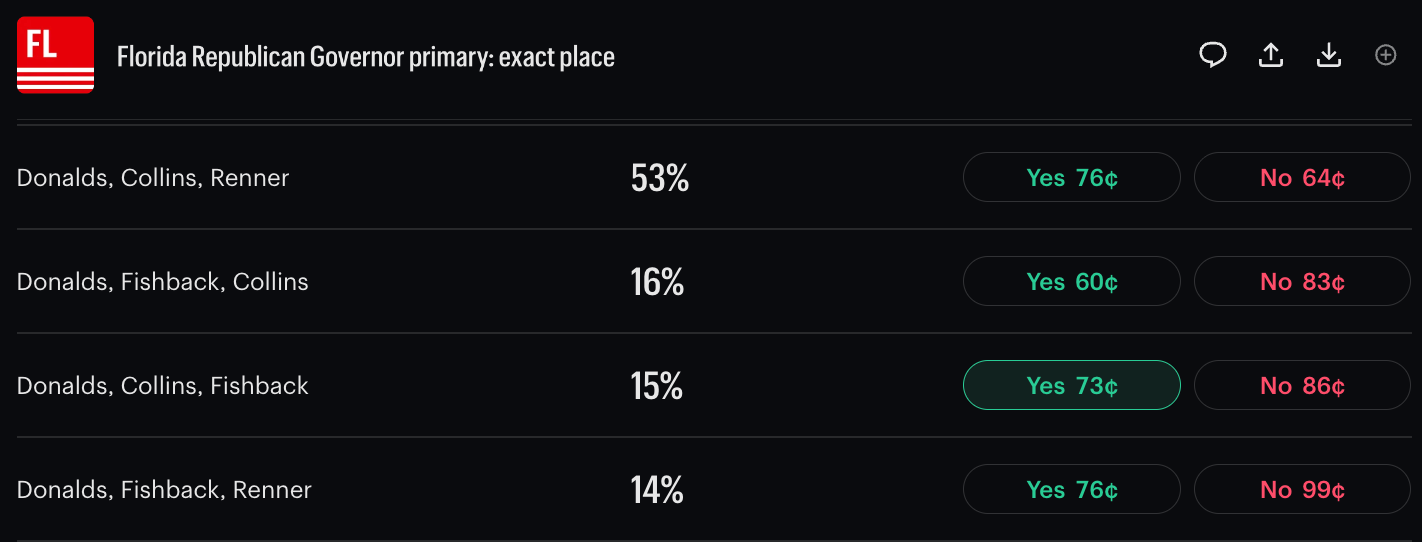Pick No 86¢ for Donalds, Collins, Fishback
Screen dimensions: 1422x542
click(x=1302, y=386)
